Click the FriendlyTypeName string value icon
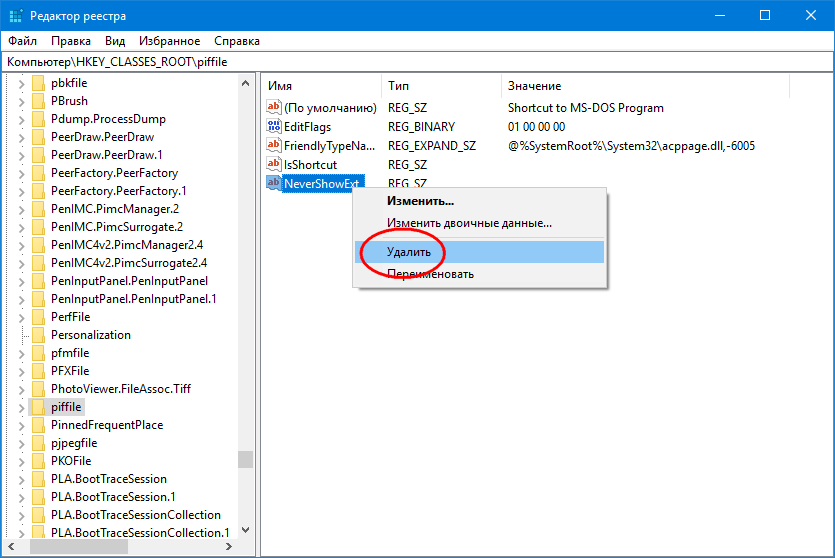Viewport: 835px width, 558px height. 274,146
